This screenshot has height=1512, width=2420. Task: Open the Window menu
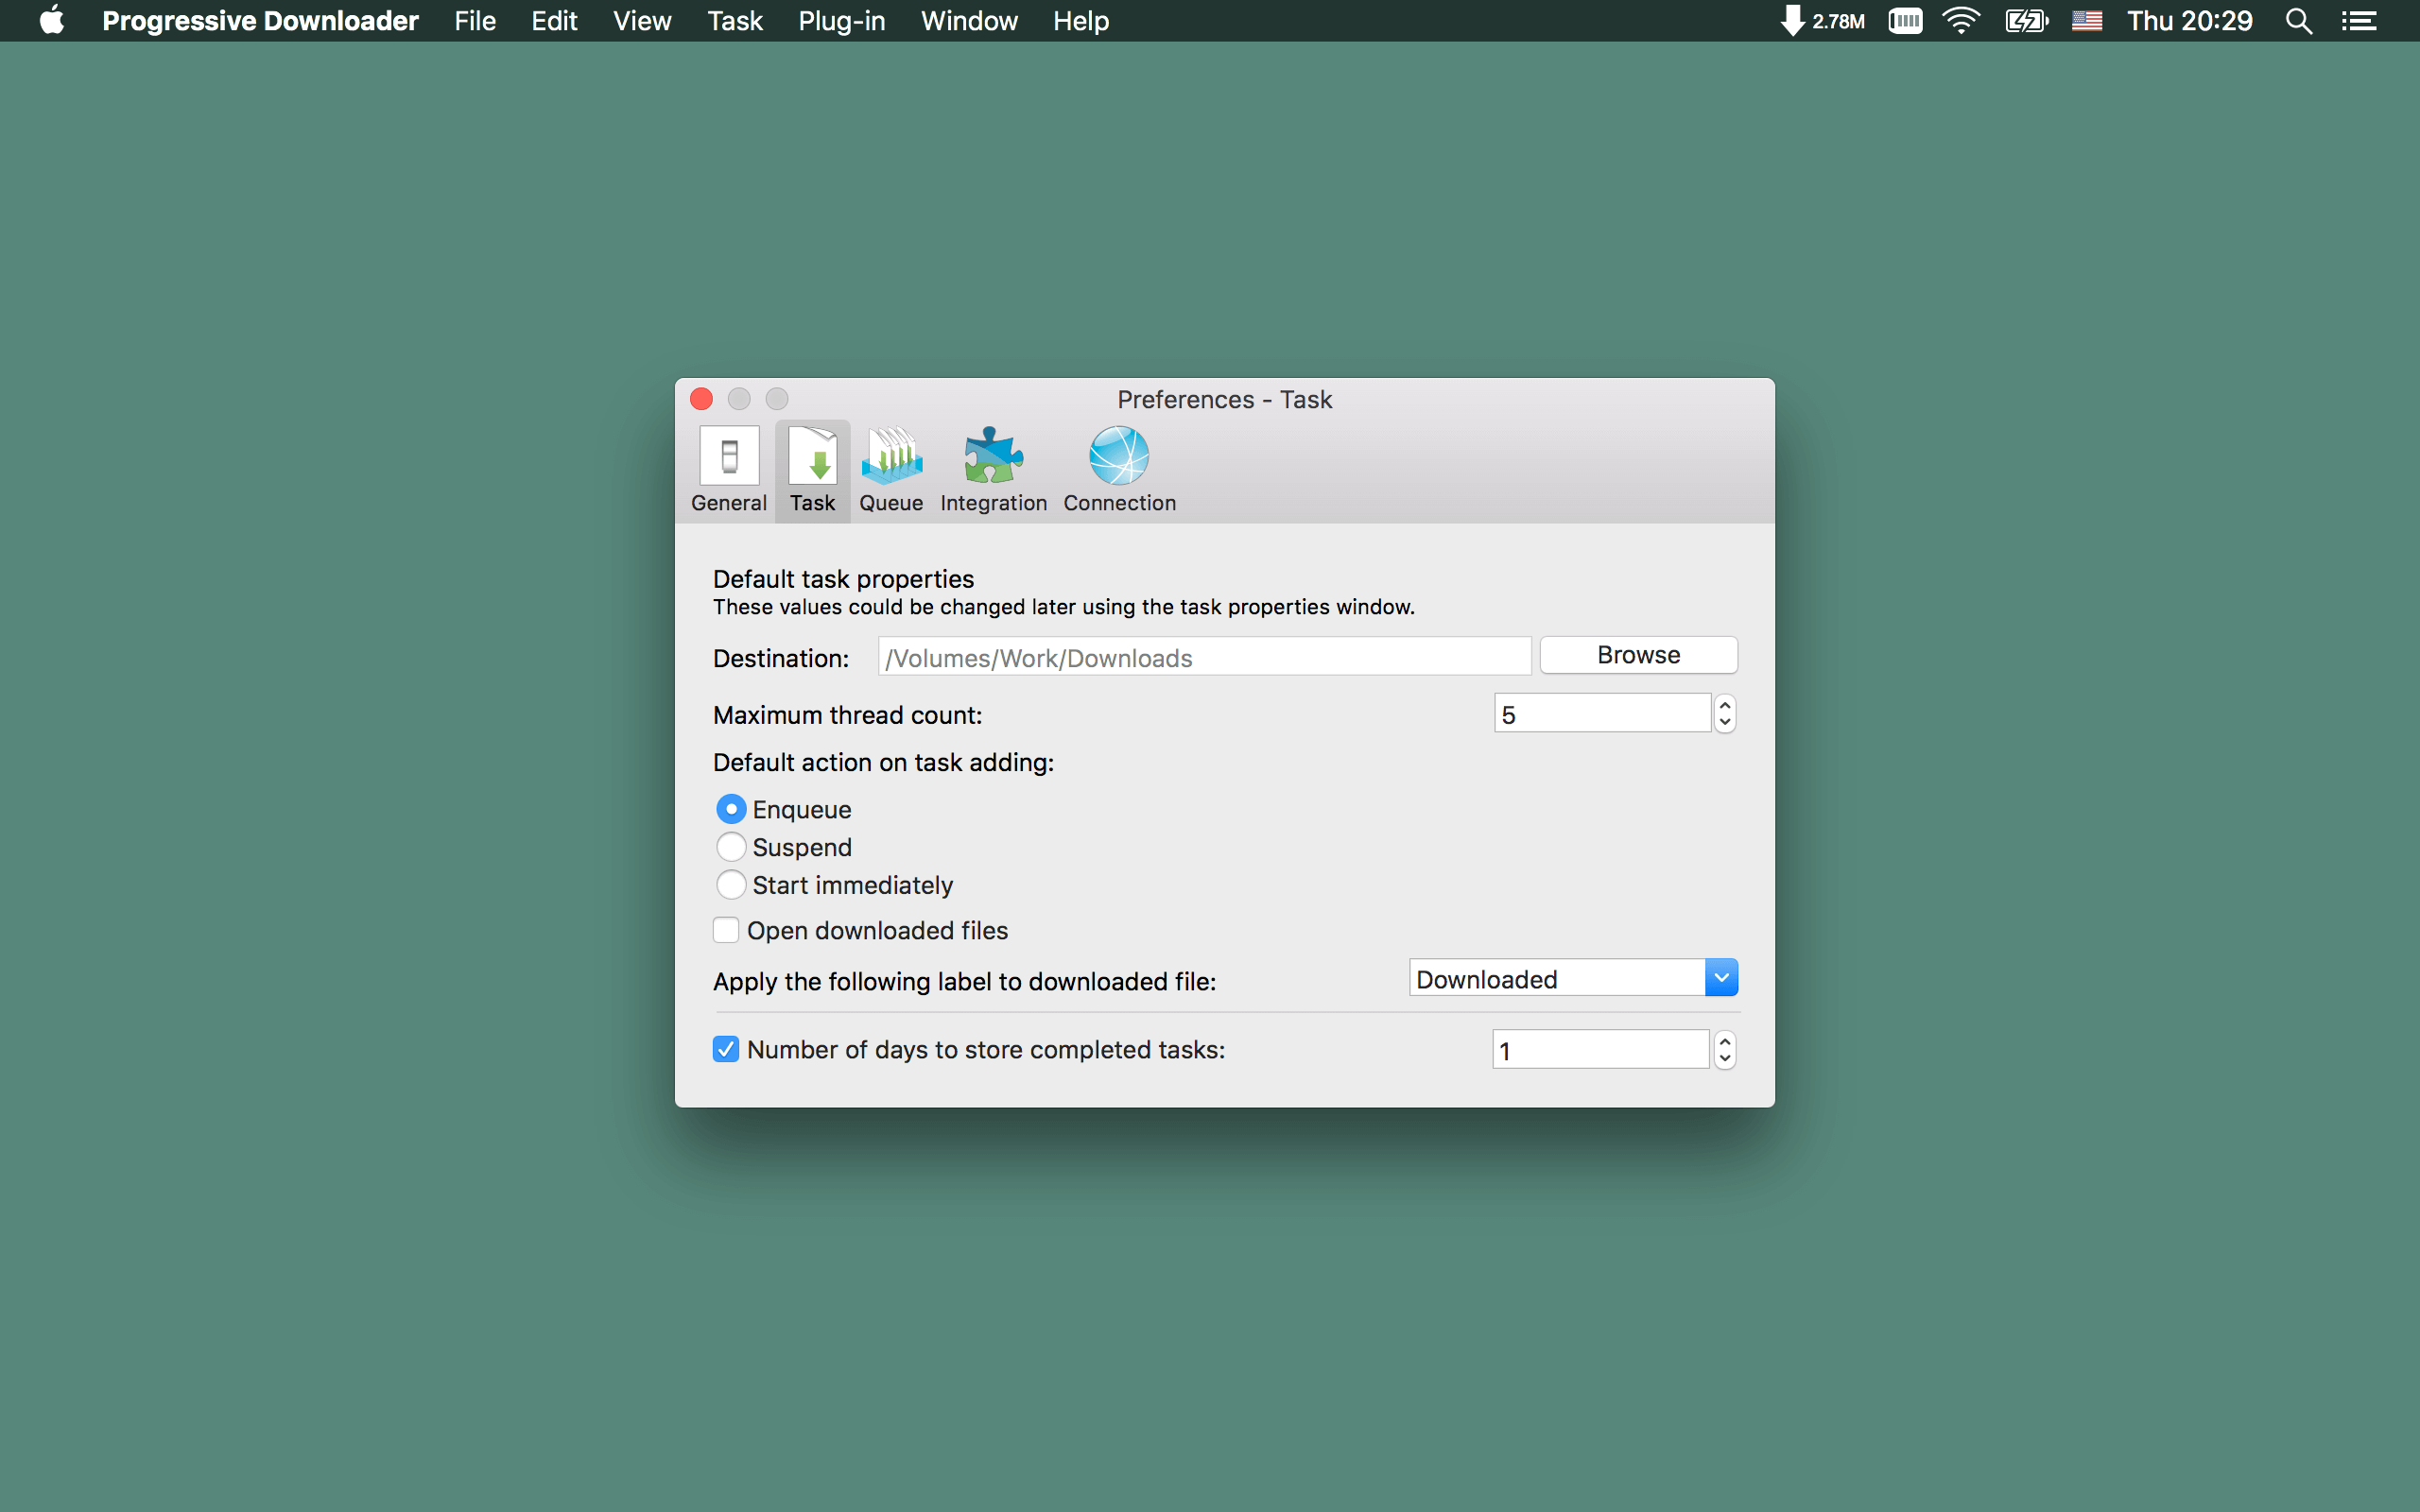[x=969, y=21]
